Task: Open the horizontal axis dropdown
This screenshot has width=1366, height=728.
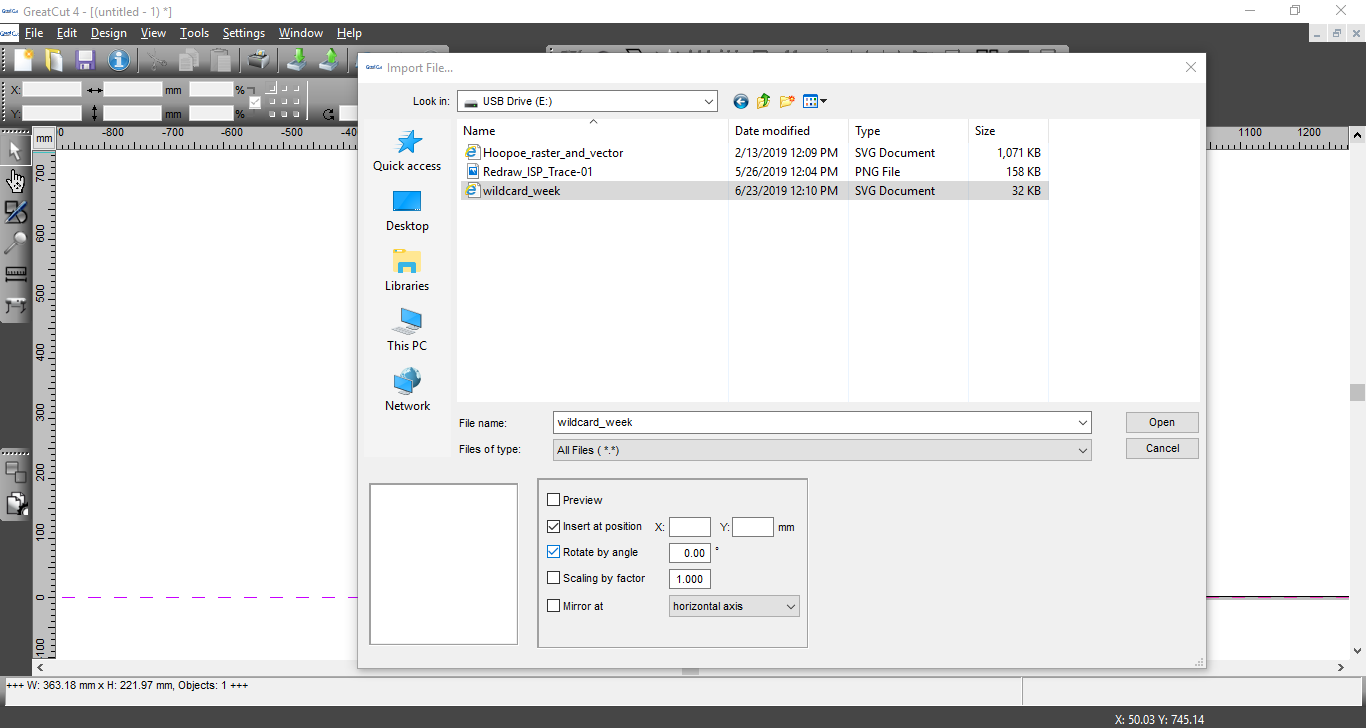Action: [x=791, y=606]
